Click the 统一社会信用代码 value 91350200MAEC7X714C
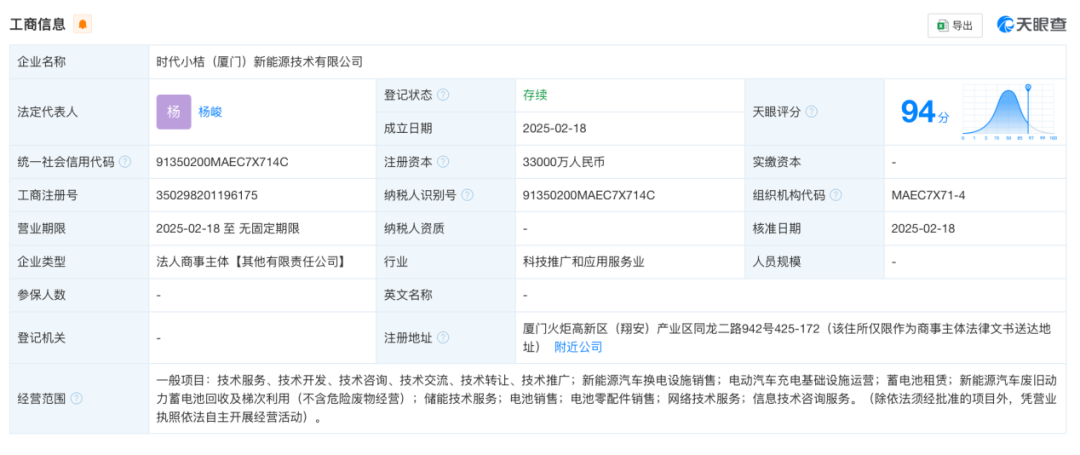 pyautogui.click(x=222, y=162)
